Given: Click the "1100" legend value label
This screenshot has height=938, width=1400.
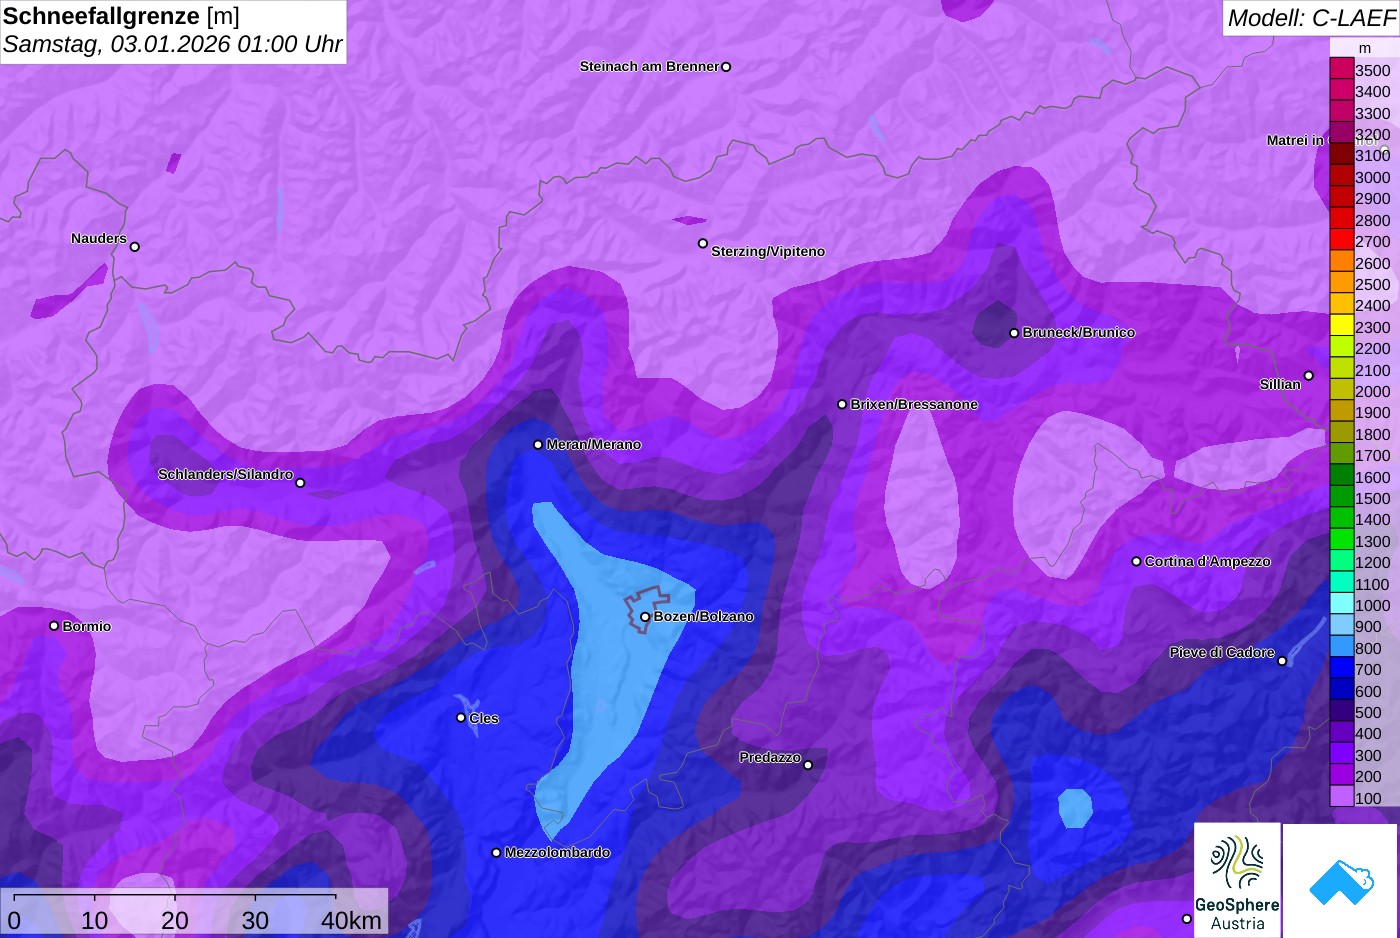Looking at the screenshot, I should tap(1372, 584).
